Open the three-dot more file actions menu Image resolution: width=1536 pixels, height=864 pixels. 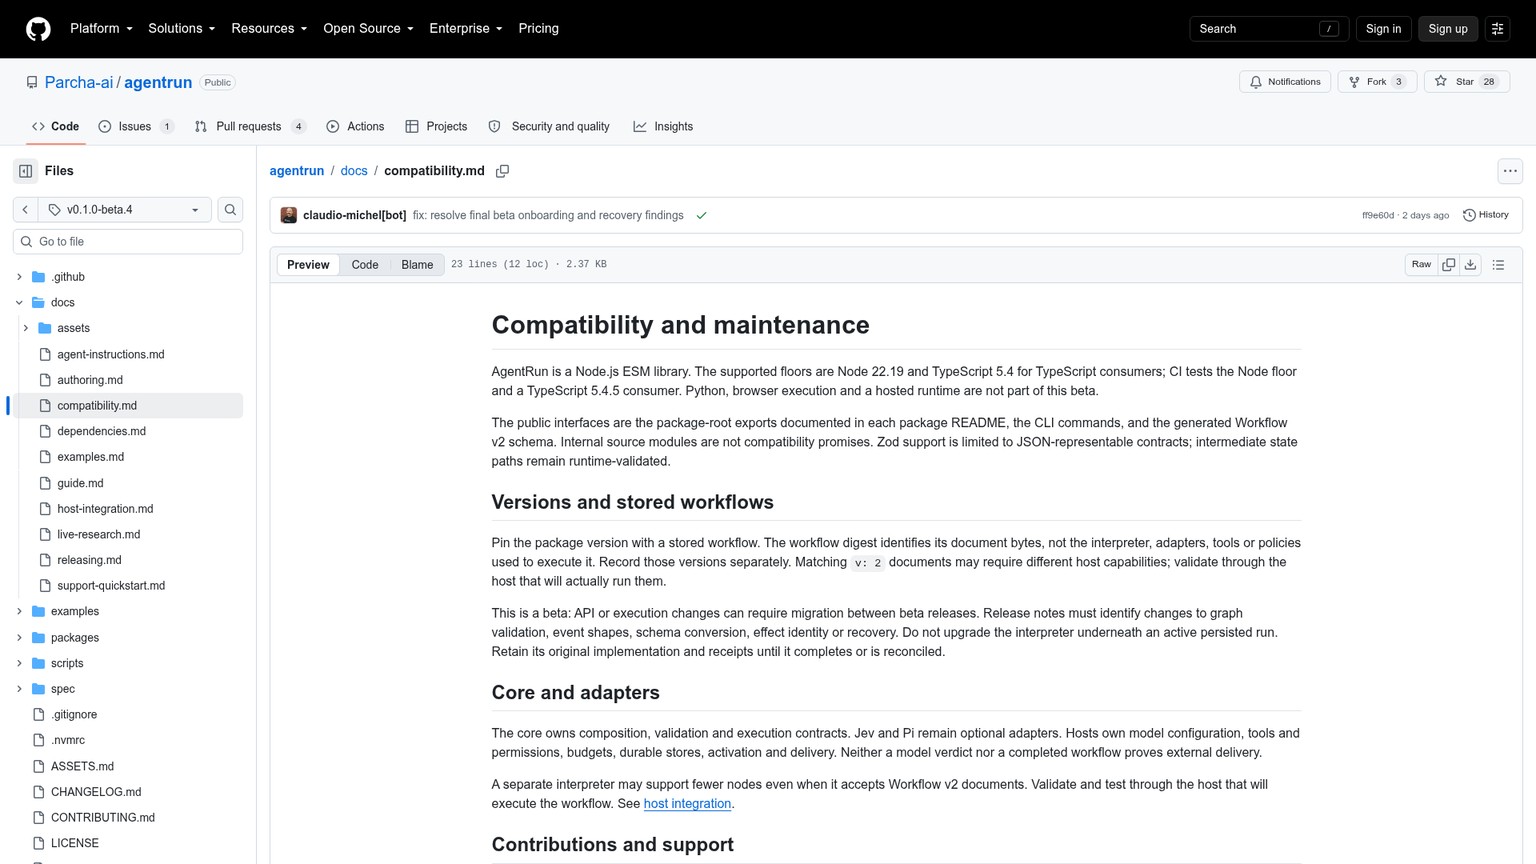[x=1510, y=171]
